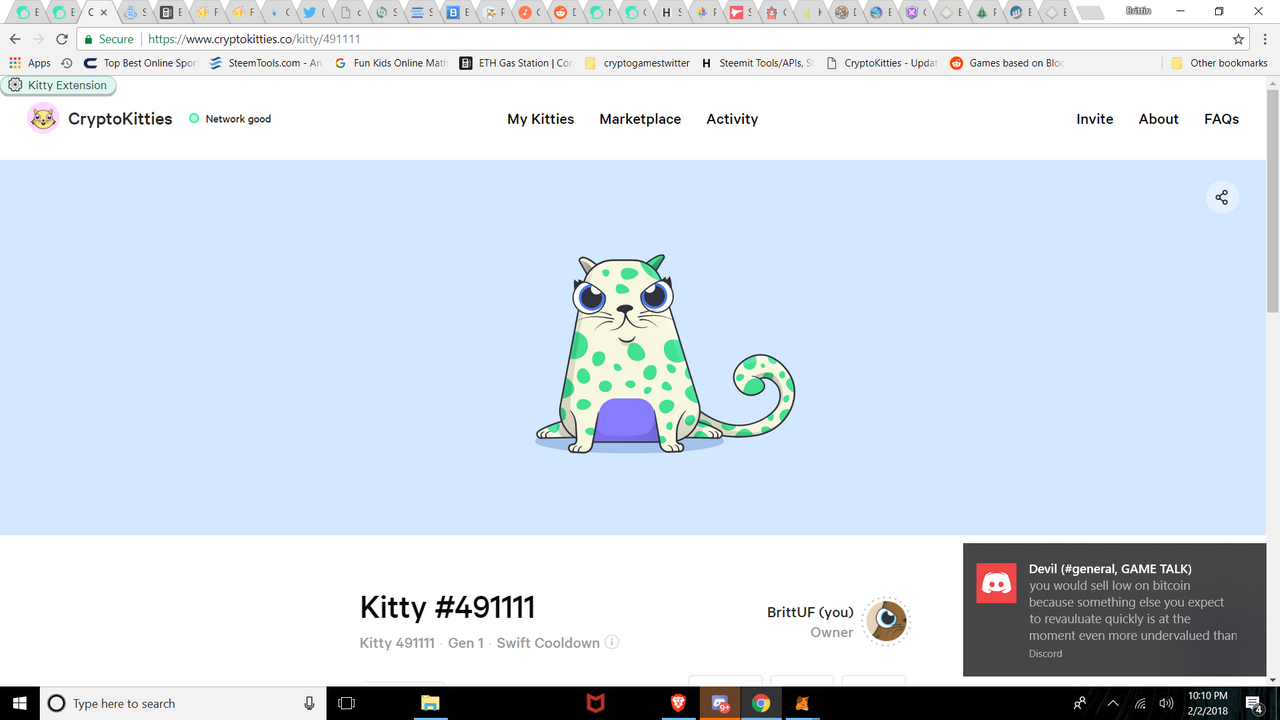Click the CryptoKitties logo icon
The height and width of the screenshot is (720, 1280).
tap(43, 118)
